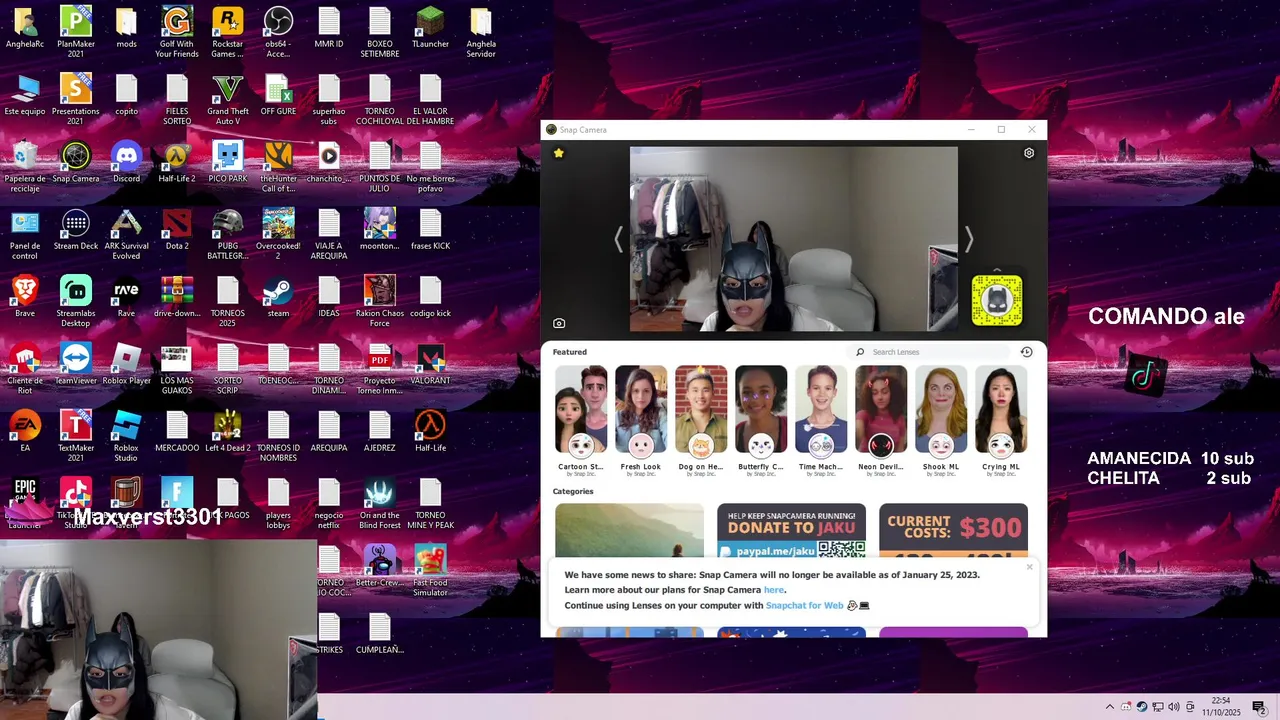Open the OBS desktop shortcut

pyautogui.click(x=278, y=33)
